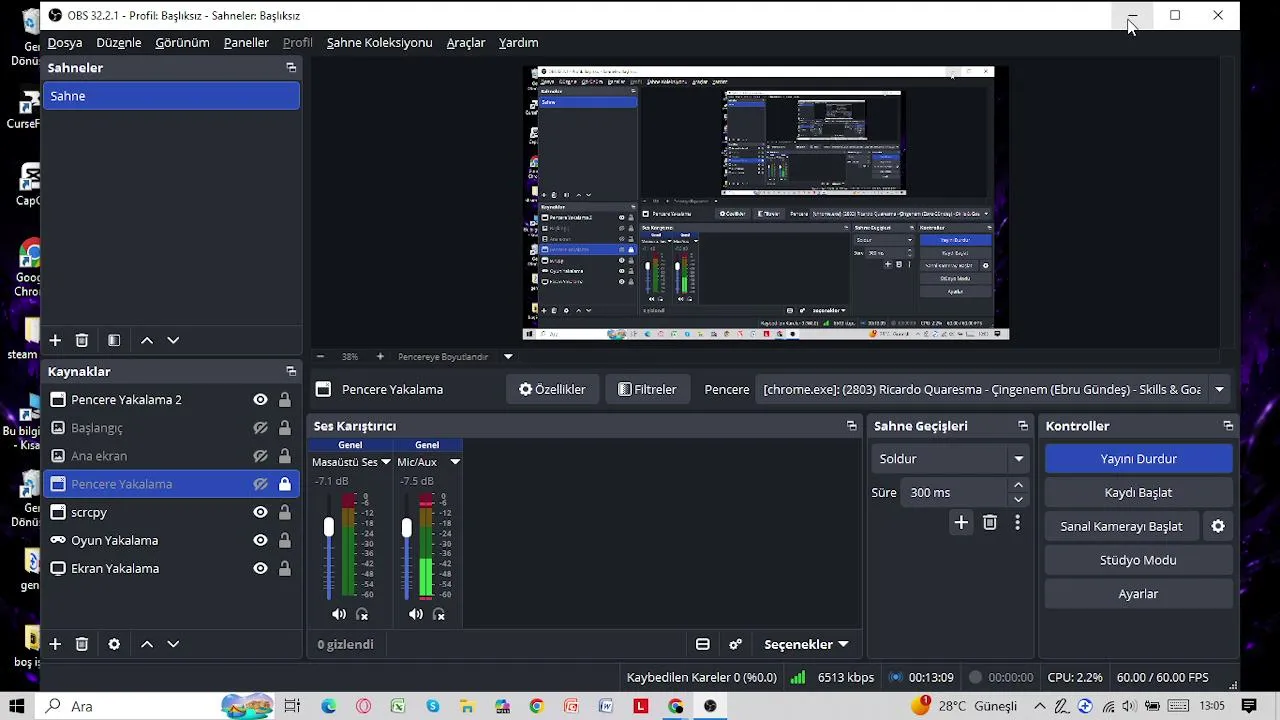Move the scene down in the Sahneler toolbar
The image size is (1280, 720).
click(173, 340)
